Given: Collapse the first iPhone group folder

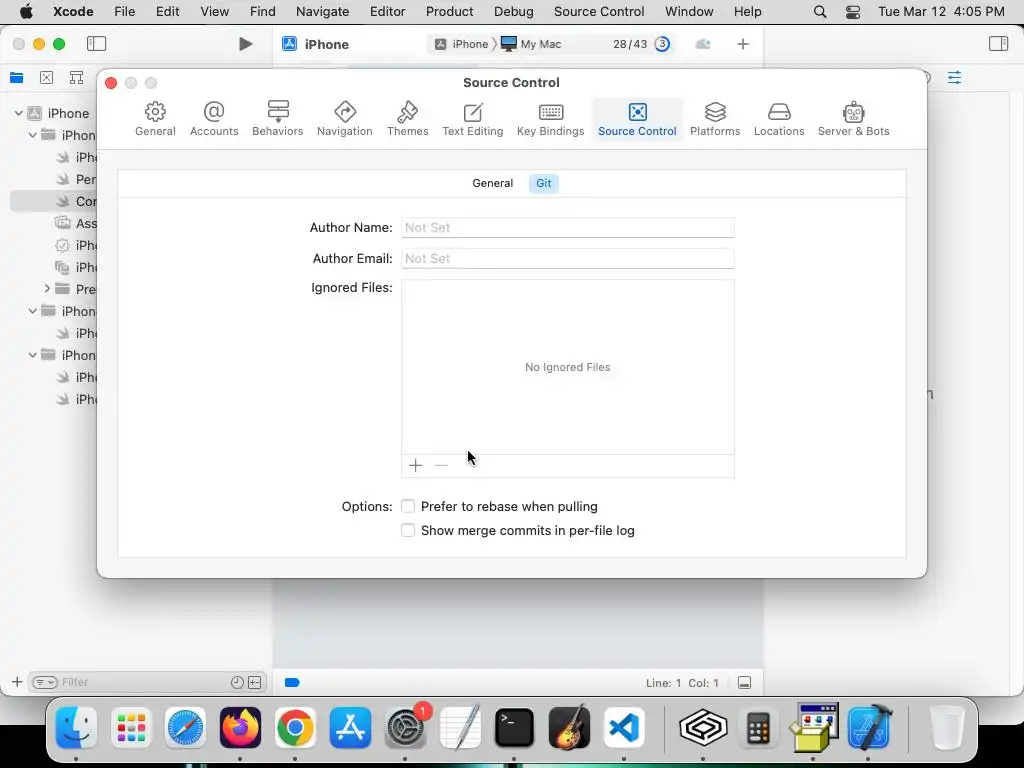Looking at the screenshot, I should [x=32, y=135].
